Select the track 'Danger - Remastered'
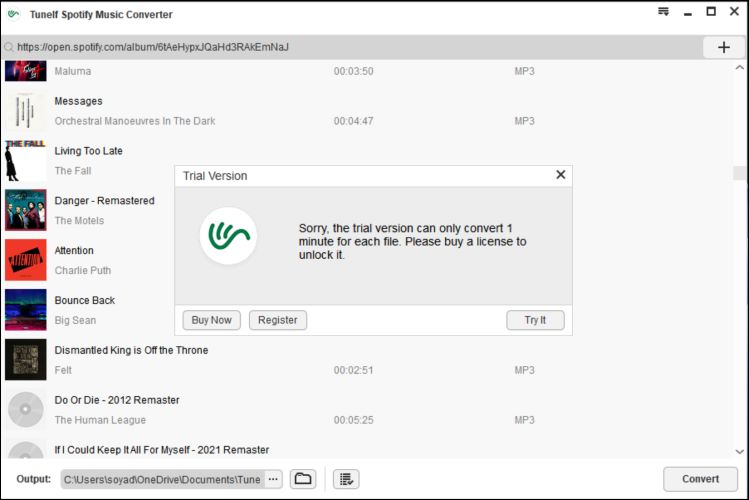This screenshot has height=500, width=749. coord(105,201)
